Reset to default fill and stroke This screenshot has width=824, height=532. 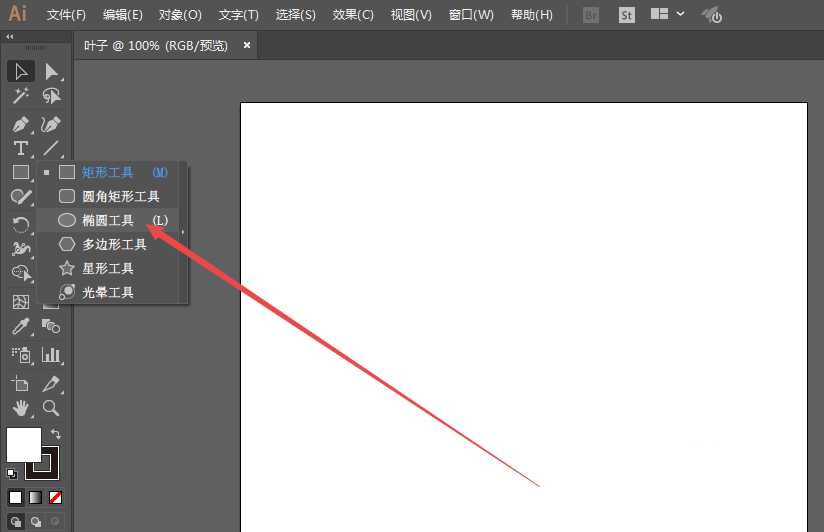(x=11, y=473)
